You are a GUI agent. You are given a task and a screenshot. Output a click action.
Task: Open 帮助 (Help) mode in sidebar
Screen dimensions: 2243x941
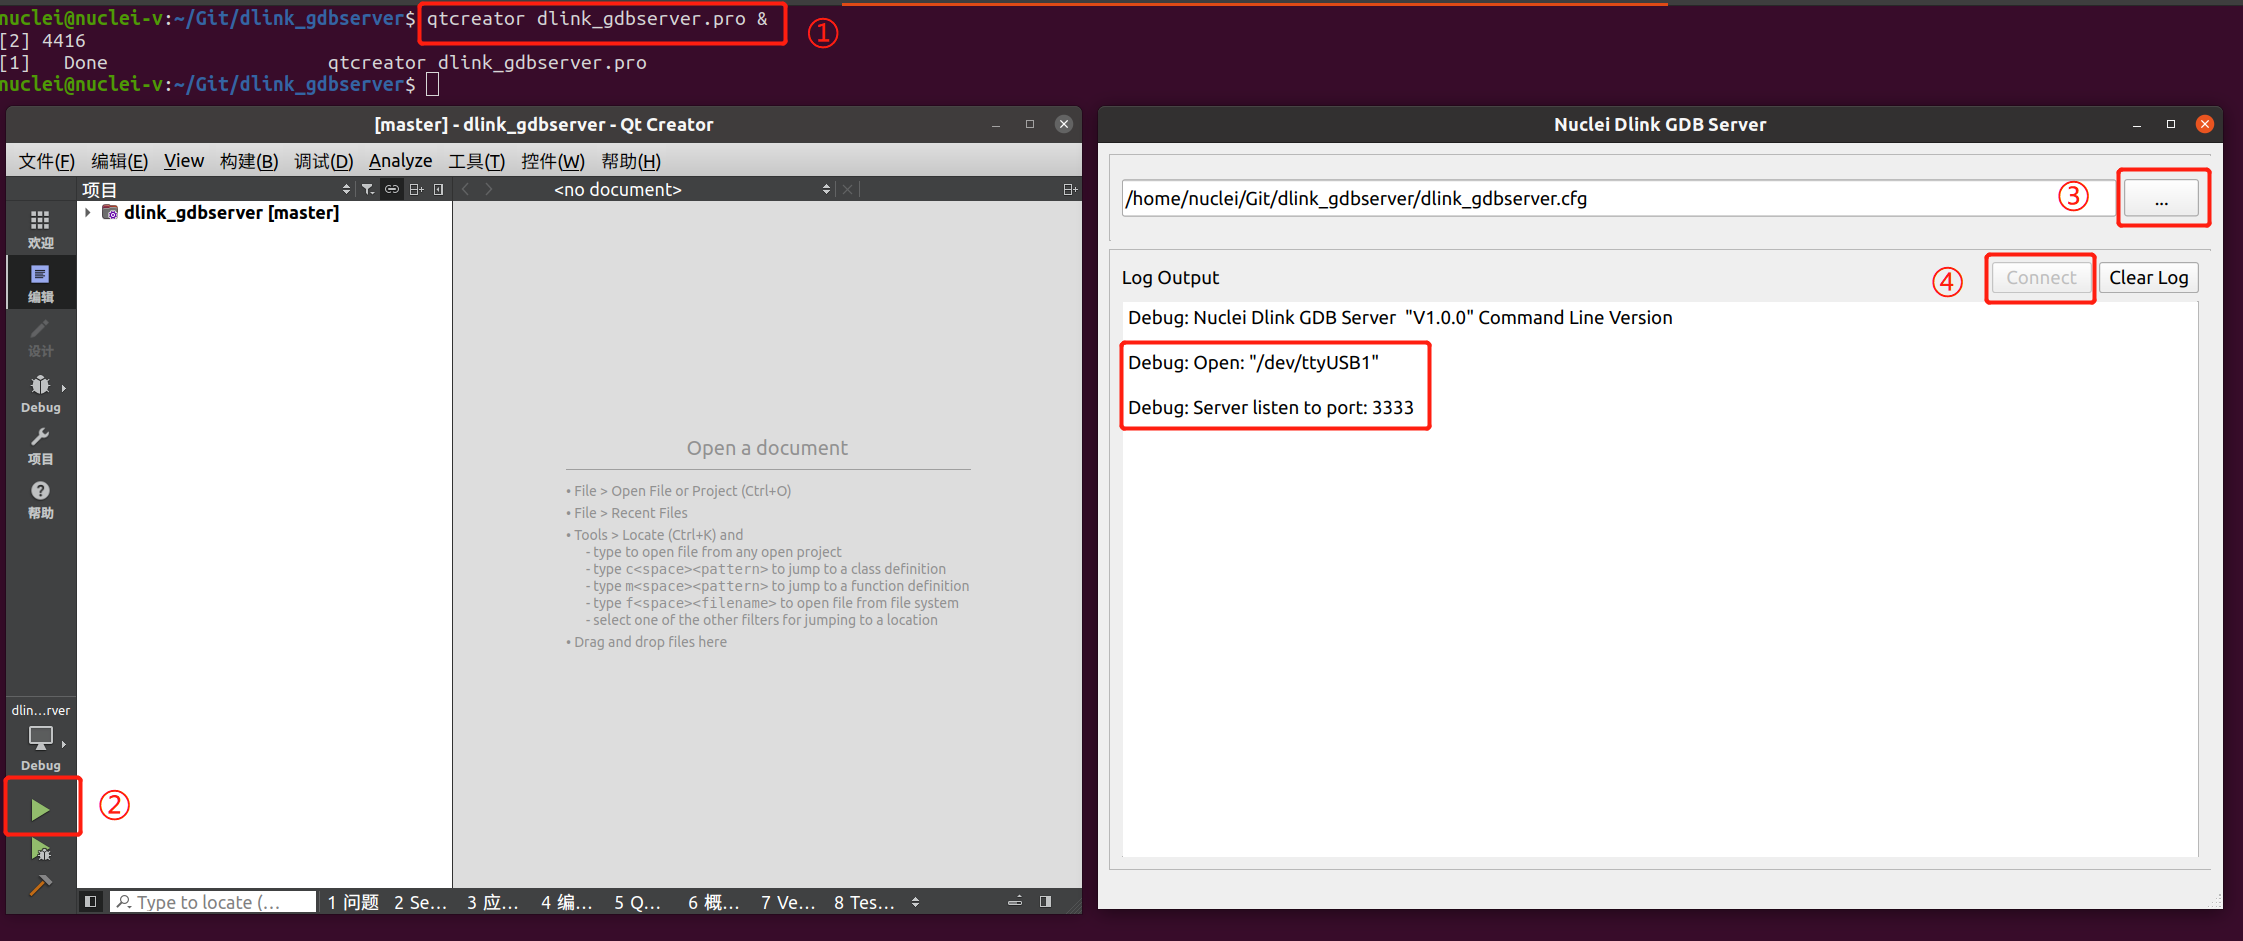click(40, 500)
